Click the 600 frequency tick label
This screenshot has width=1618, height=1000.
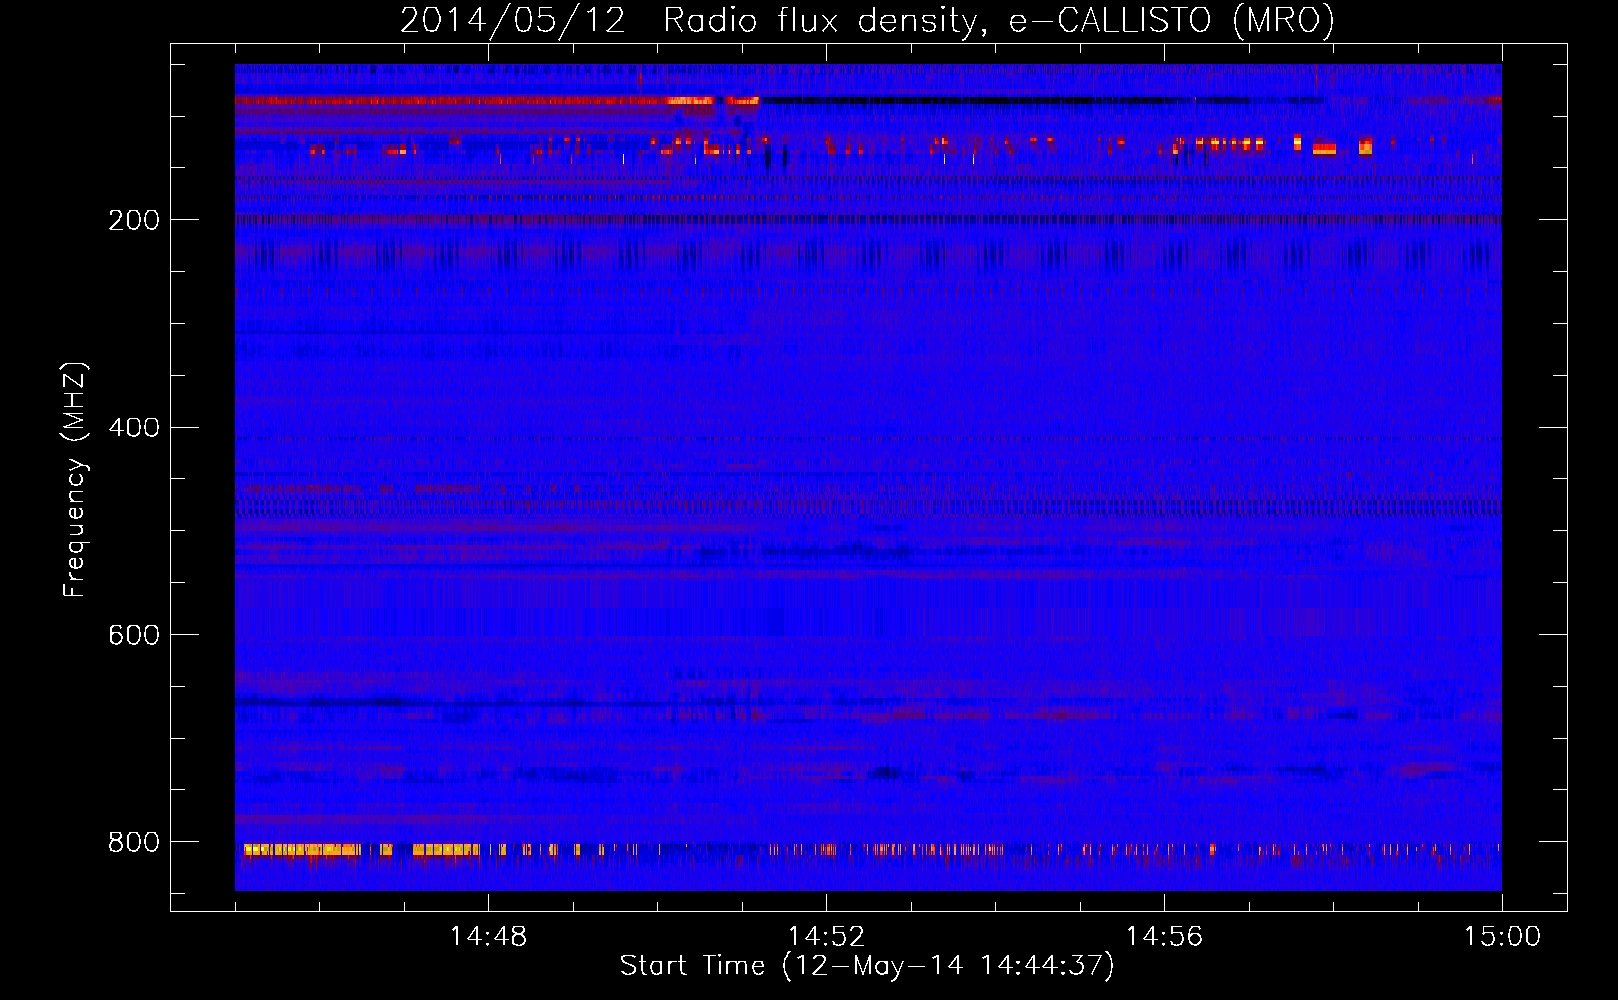coord(133,636)
